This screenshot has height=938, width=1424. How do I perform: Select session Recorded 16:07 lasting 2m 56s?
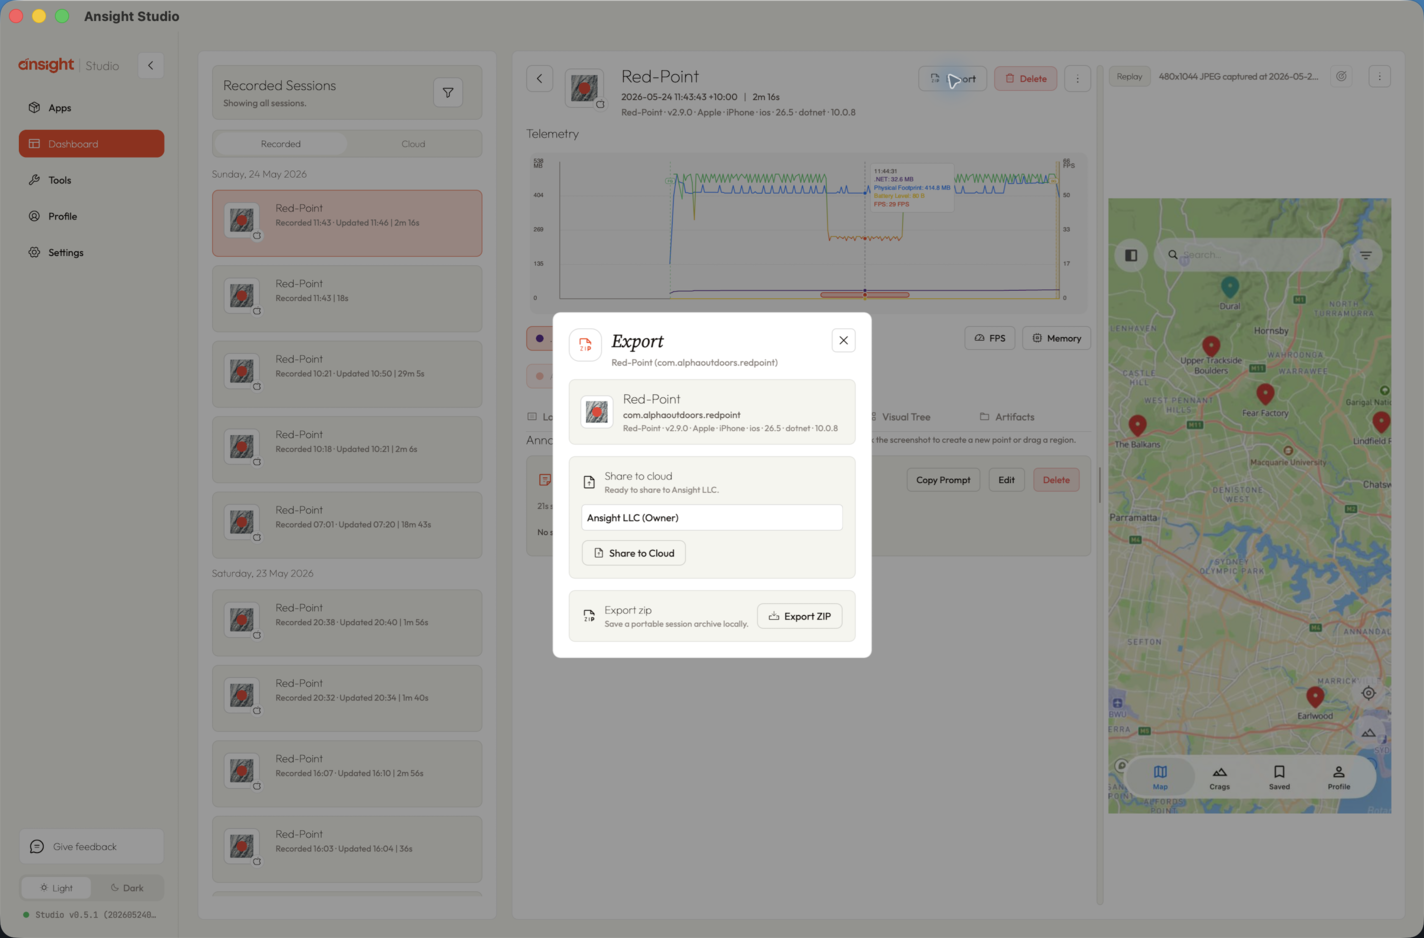[x=347, y=774]
